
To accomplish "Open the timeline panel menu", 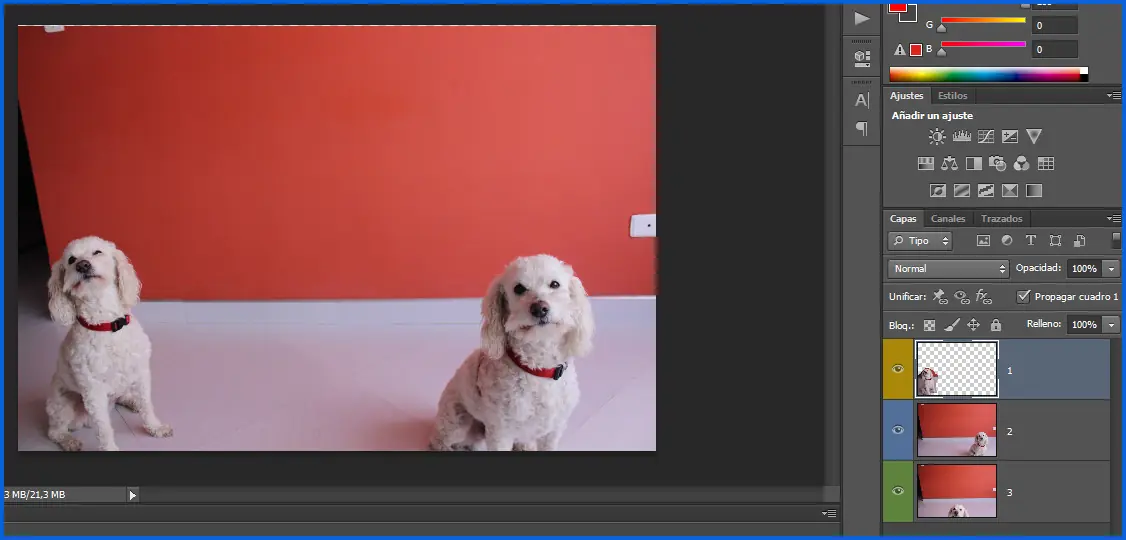I will point(829,513).
